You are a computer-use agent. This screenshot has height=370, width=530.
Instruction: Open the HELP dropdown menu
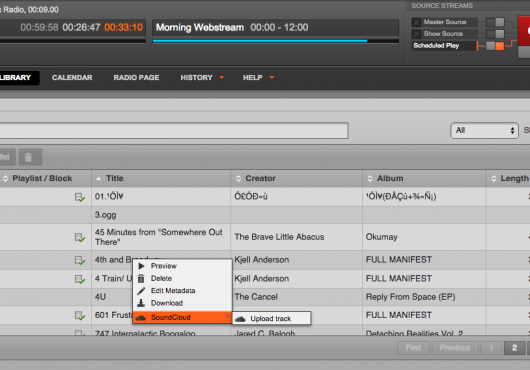[258, 78]
